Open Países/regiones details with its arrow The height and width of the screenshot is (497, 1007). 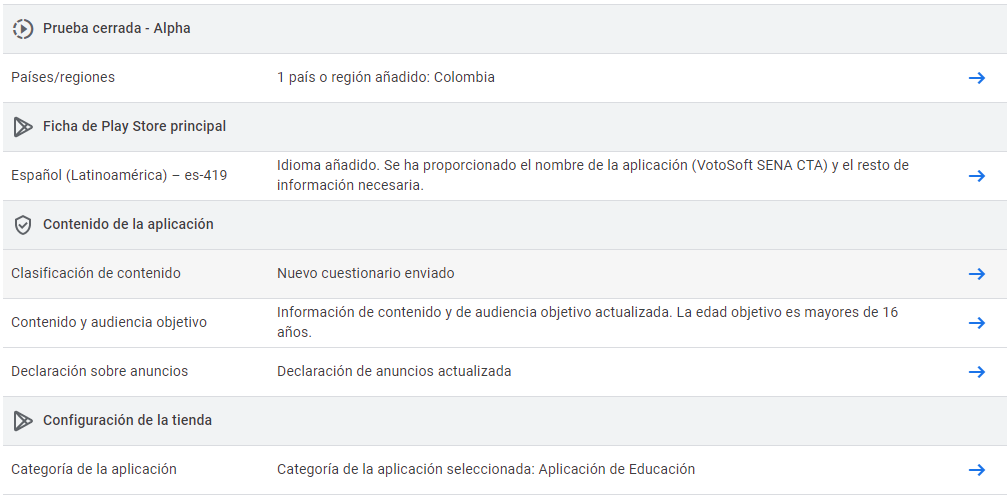point(976,78)
